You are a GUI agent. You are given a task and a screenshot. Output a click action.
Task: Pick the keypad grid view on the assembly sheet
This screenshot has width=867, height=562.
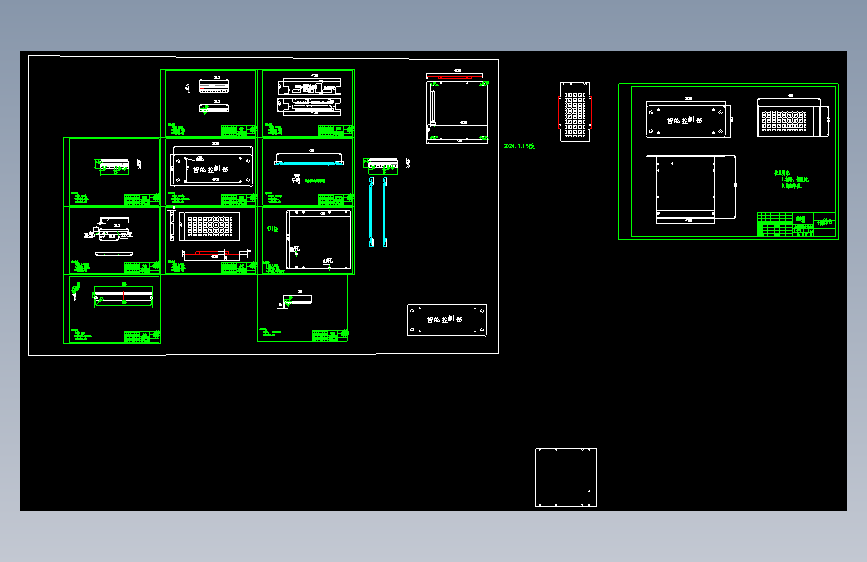[793, 118]
